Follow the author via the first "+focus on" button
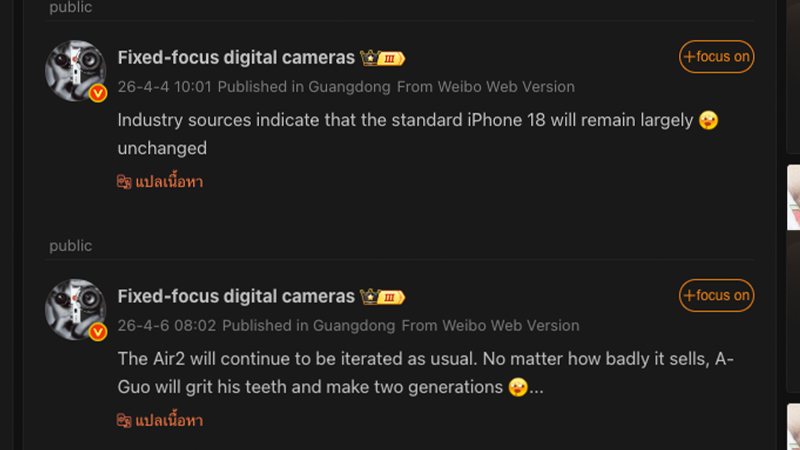The width and height of the screenshot is (800, 450). point(716,57)
